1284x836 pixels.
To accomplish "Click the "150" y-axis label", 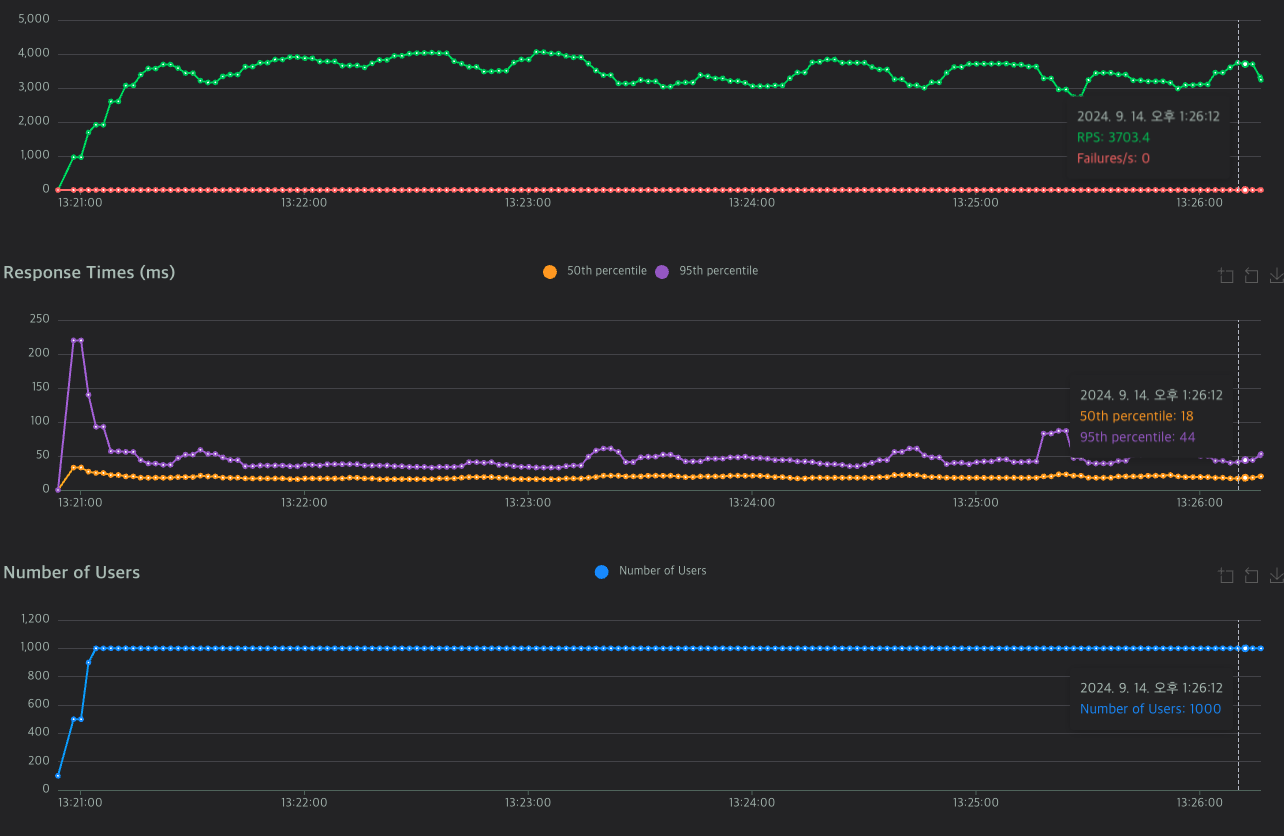I will (x=40, y=387).
